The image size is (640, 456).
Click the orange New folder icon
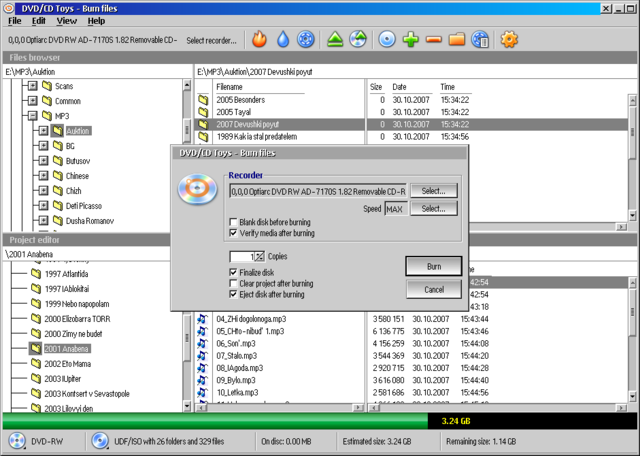457,40
